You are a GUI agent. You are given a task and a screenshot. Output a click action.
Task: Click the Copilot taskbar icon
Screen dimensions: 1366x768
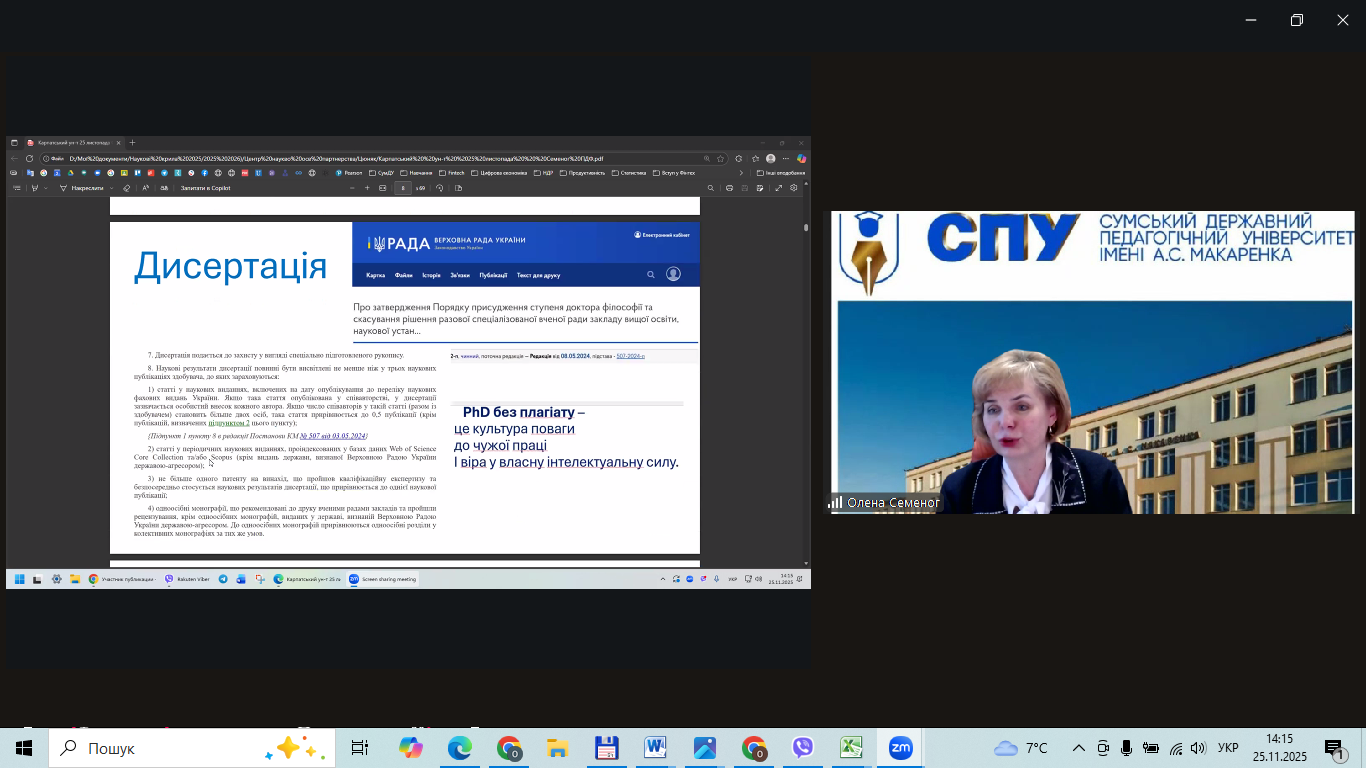pos(410,748)
